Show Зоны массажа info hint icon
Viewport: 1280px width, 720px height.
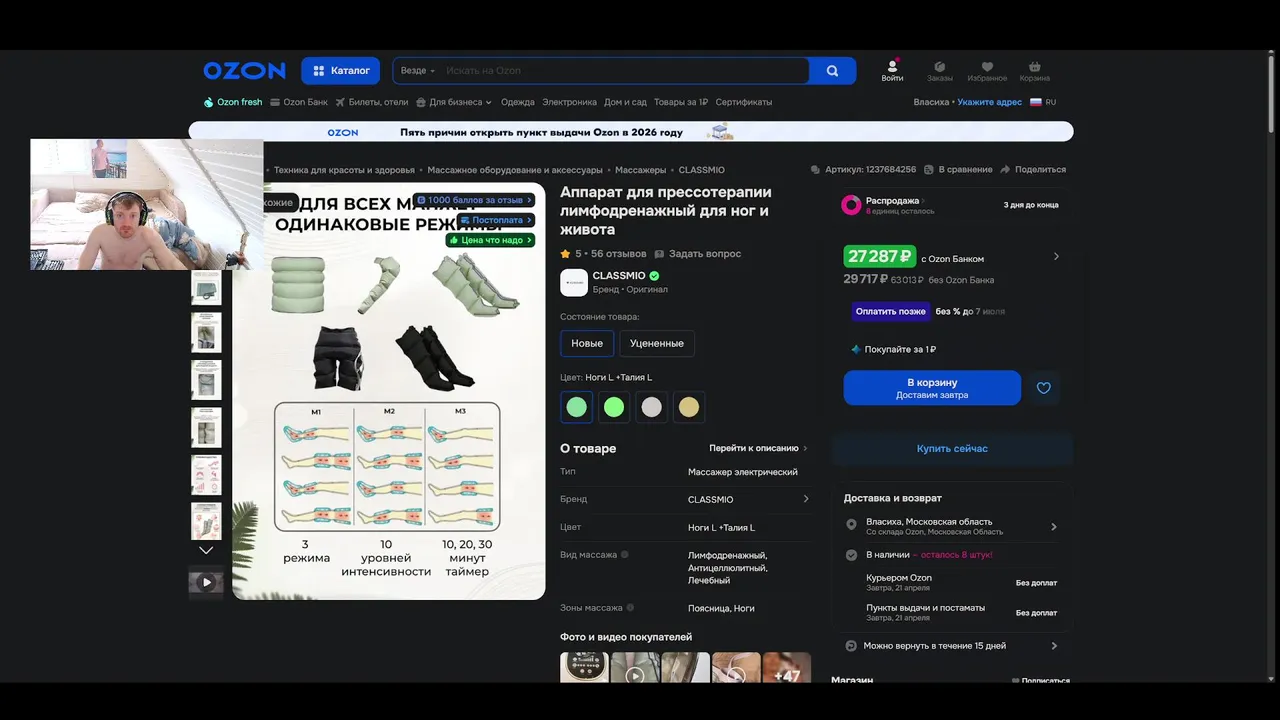pyautogui.click(x=631, y=607)
